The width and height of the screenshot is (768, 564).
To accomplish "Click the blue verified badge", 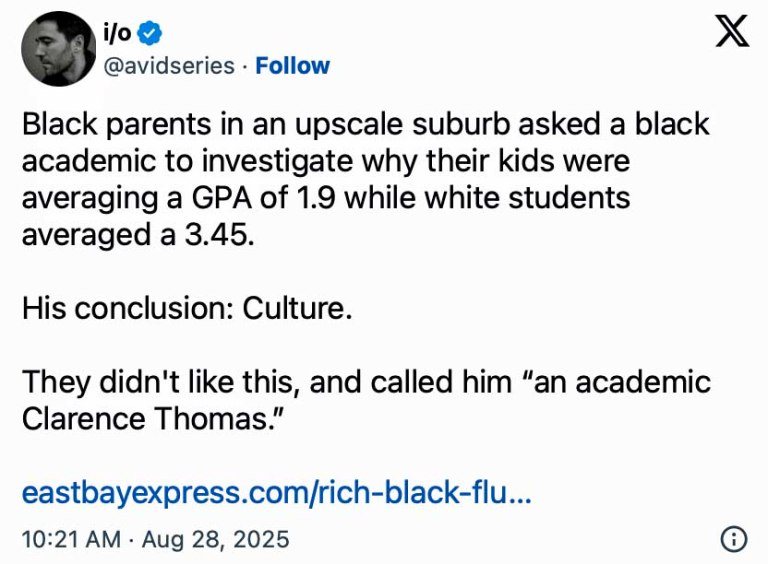I will pyautogui.click(x=150, y=34).
